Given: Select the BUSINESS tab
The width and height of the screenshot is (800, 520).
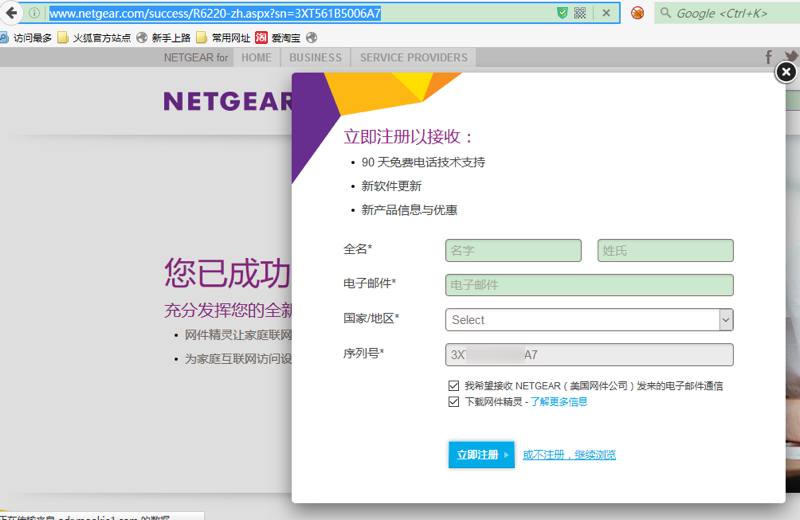Looking at the screenshot, I should pyautogui.click(x=315, y=58).
